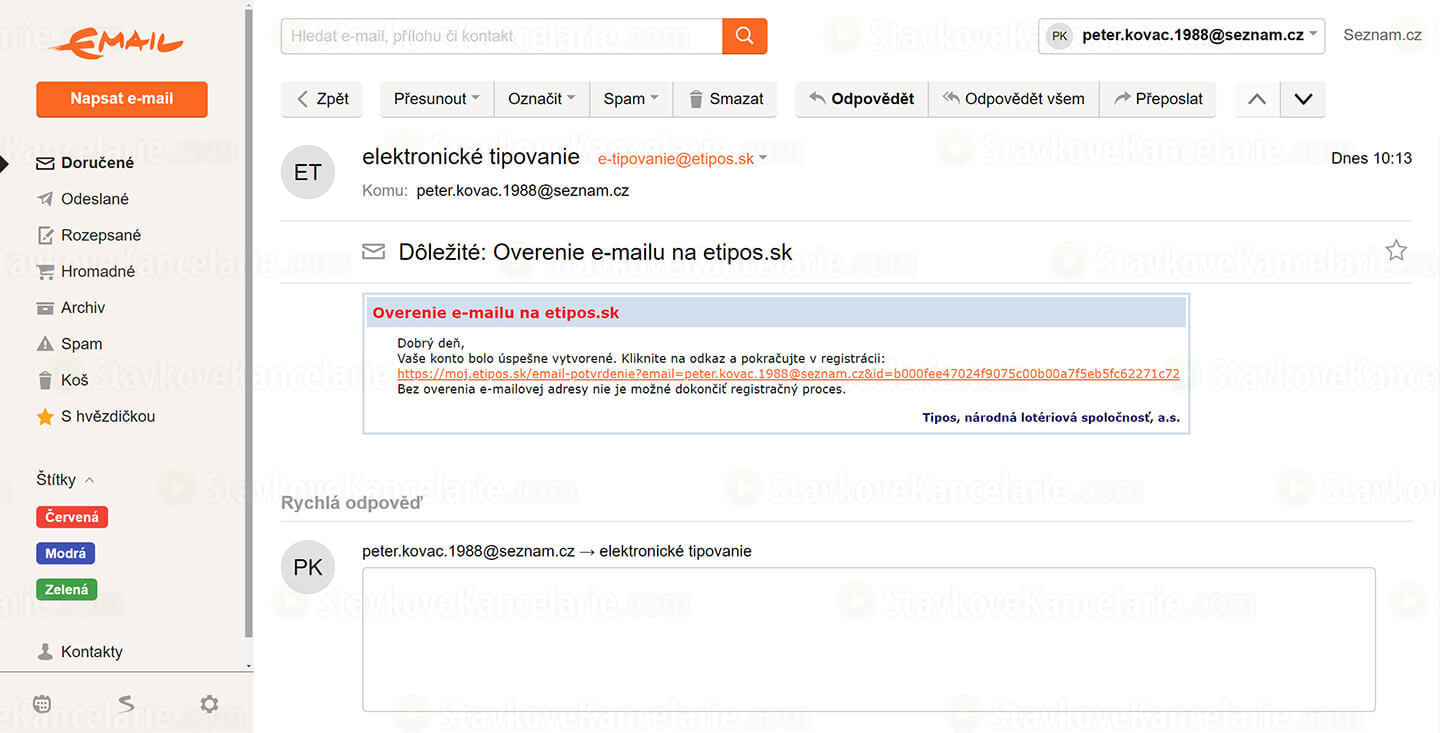Screen dimensions: 1440x733
Task: Click the Seznam S icon in footer
Action: click(126, 704)
